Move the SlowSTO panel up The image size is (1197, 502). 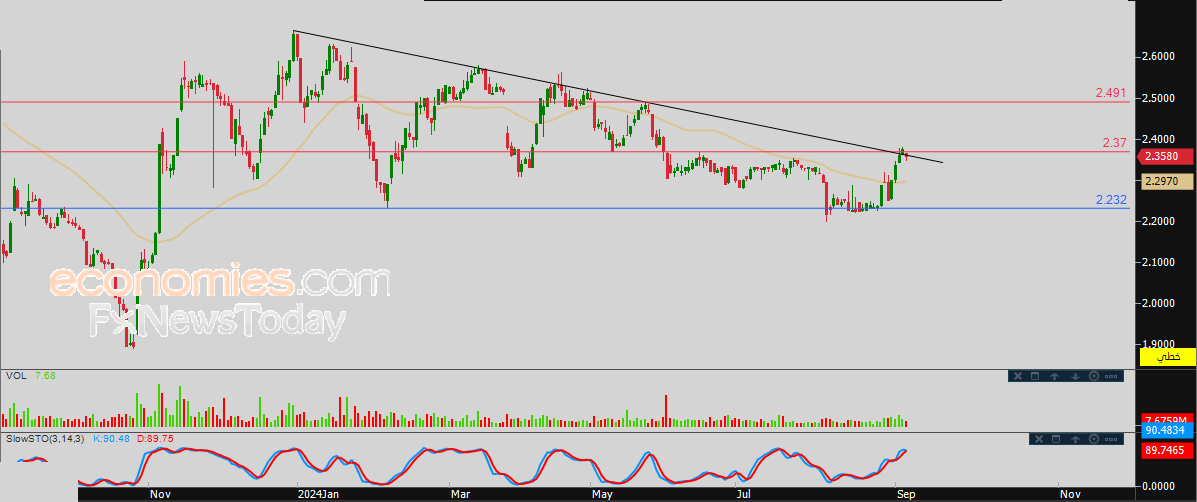(1075, 439)
